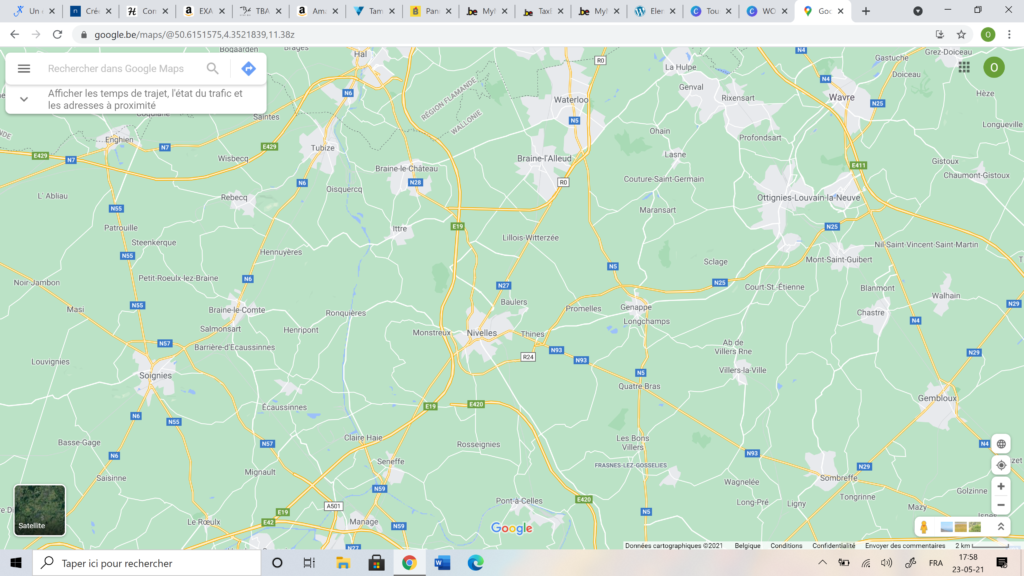The image size is (1024, 576).
Task: Click the my location target button
Action: click(1001, 465)
